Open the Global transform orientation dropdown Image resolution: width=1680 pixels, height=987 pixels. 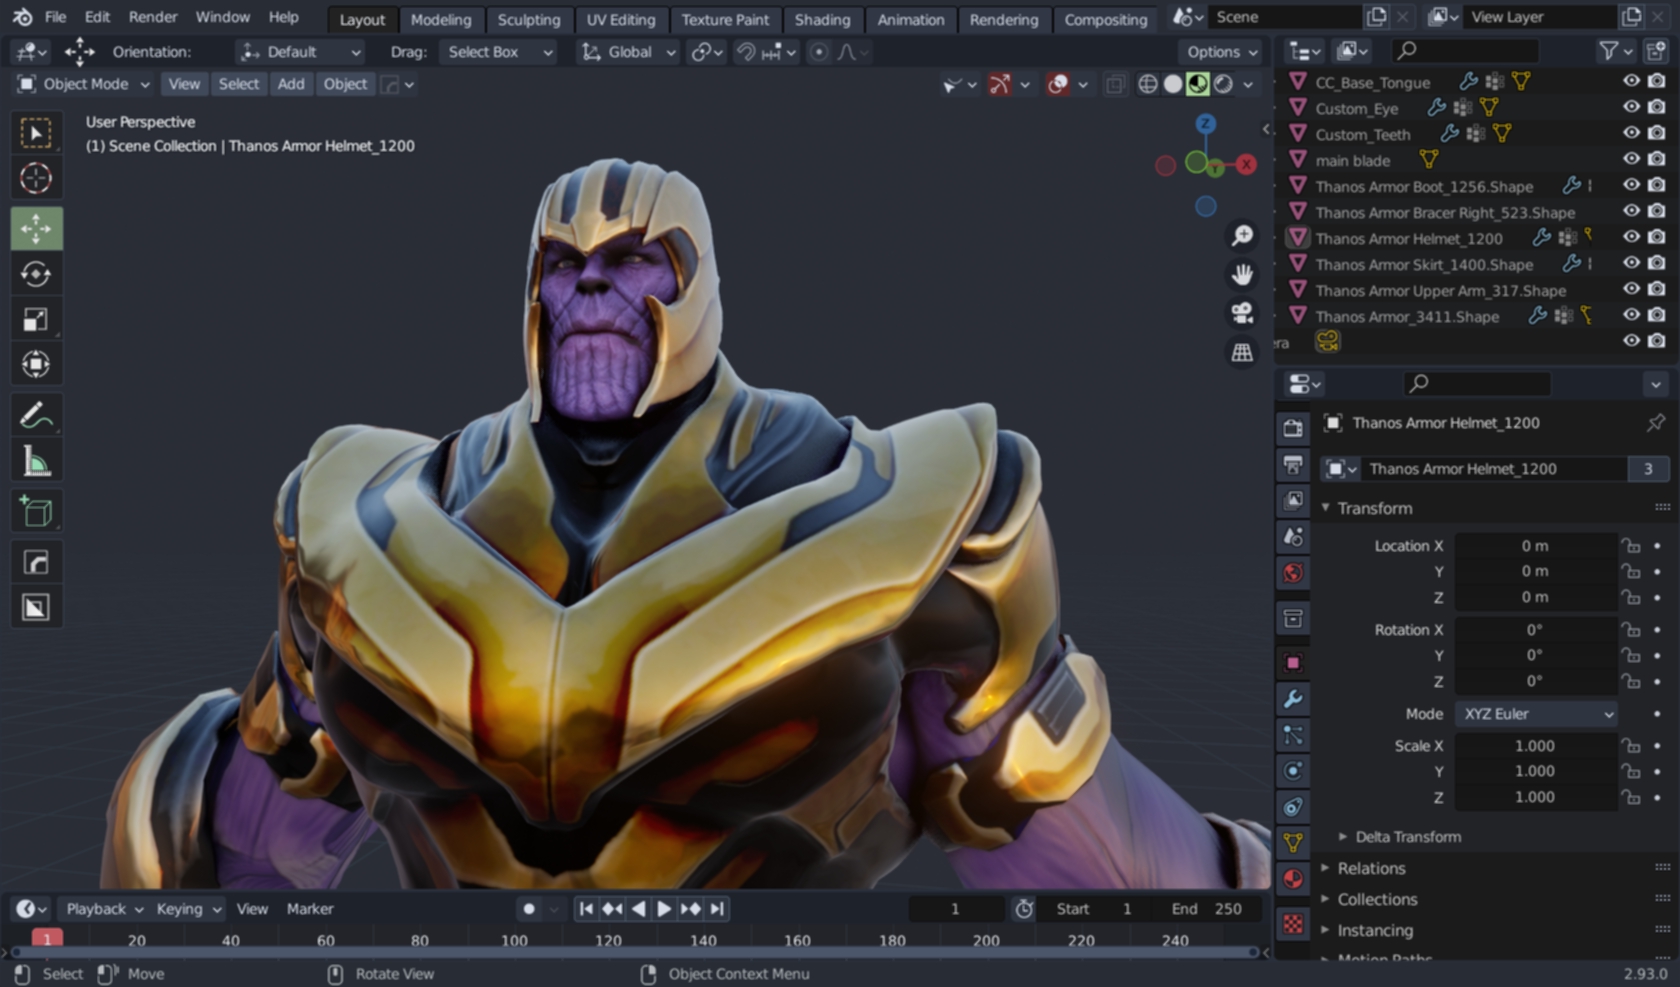629,52
